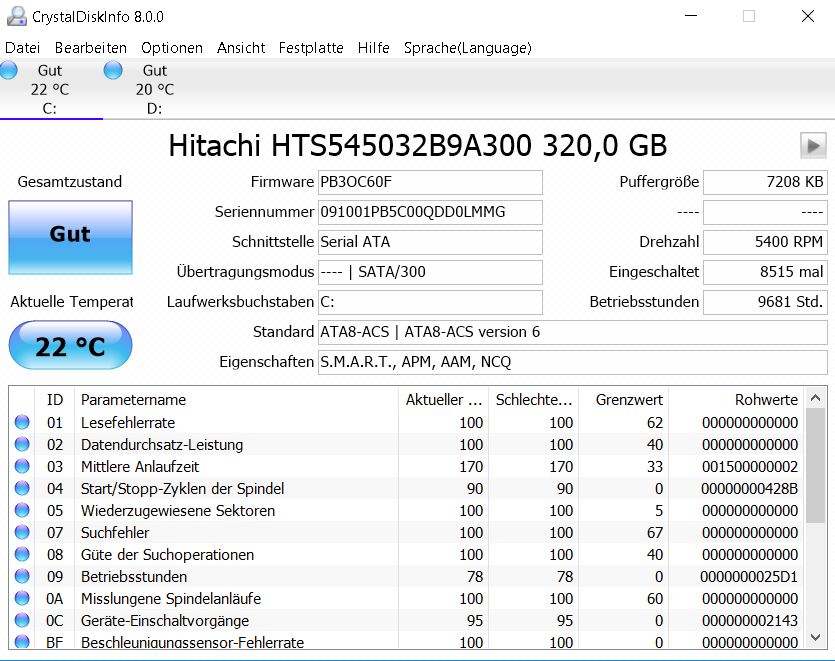Click the Seriennummer field value
Viewport: 835px width, 661px height.
(430, 212)
